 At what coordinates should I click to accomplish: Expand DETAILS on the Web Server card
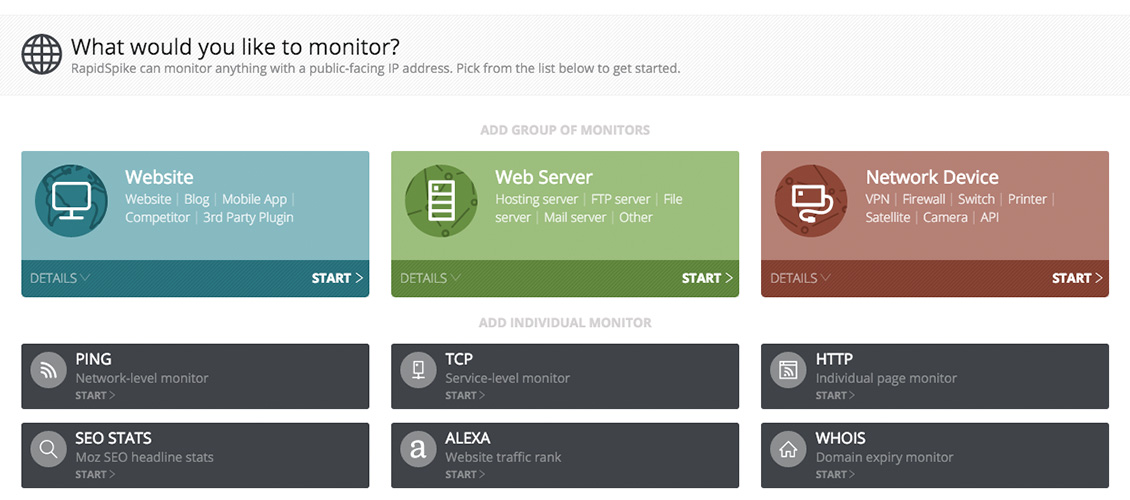[x=430, y=278]
